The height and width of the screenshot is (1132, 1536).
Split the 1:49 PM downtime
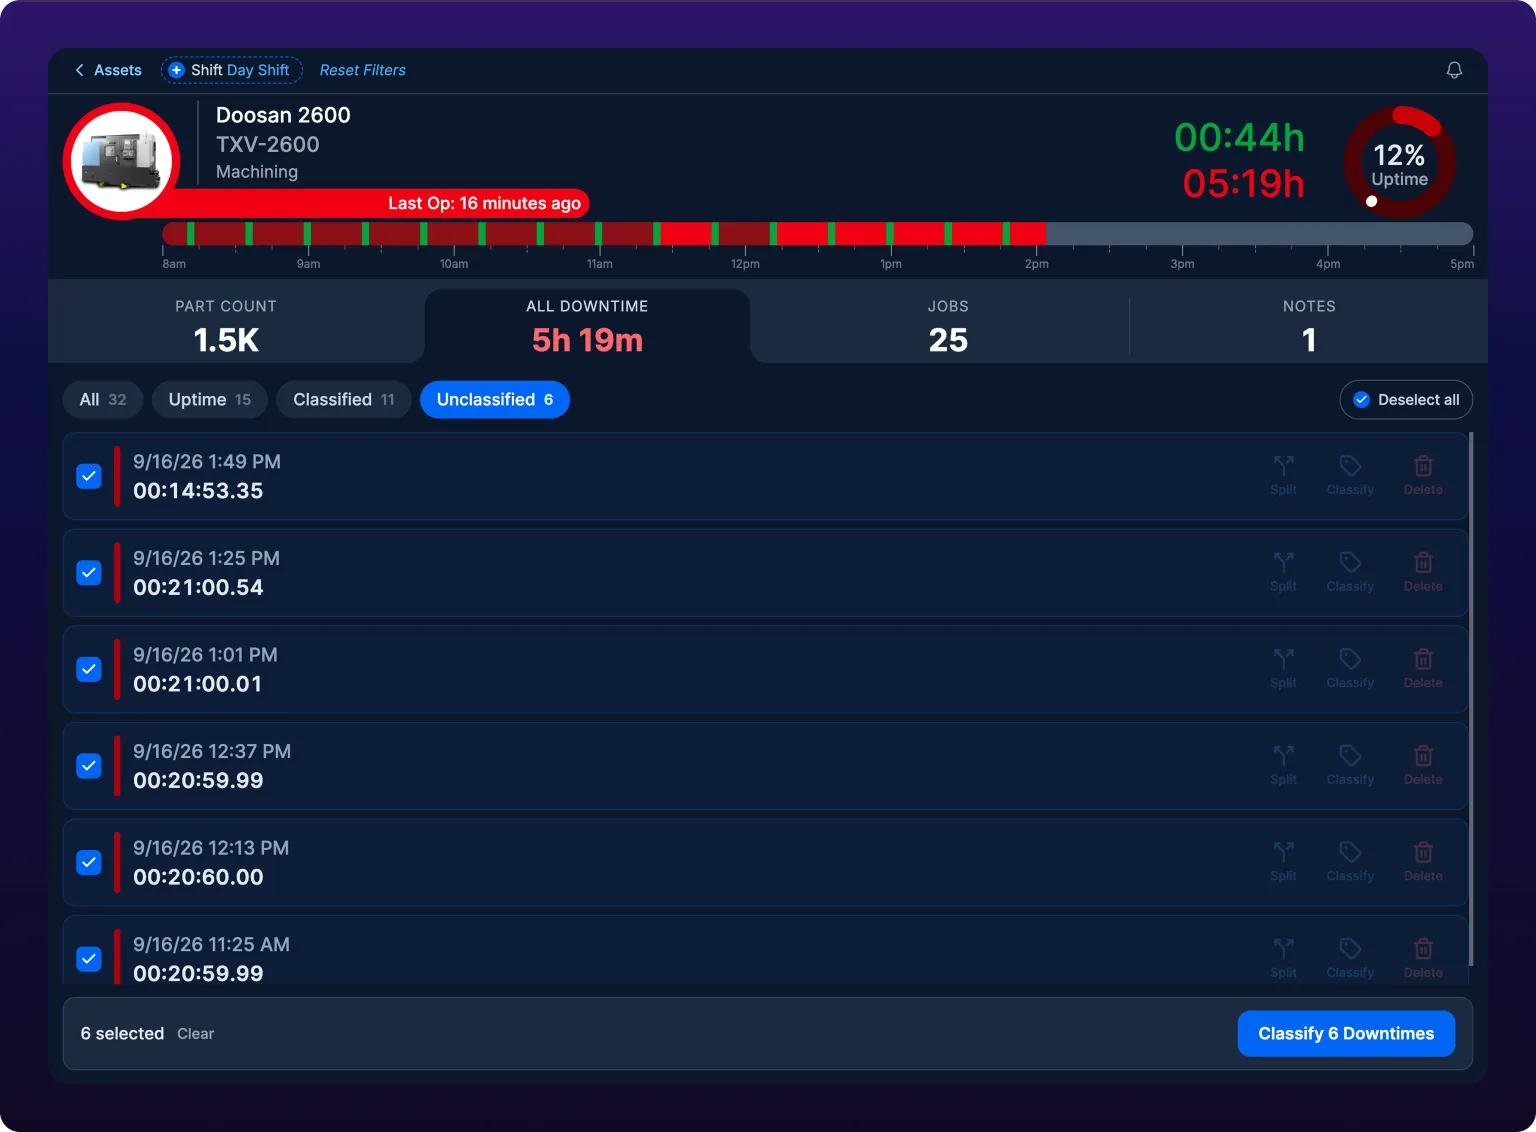point(1283,475)
